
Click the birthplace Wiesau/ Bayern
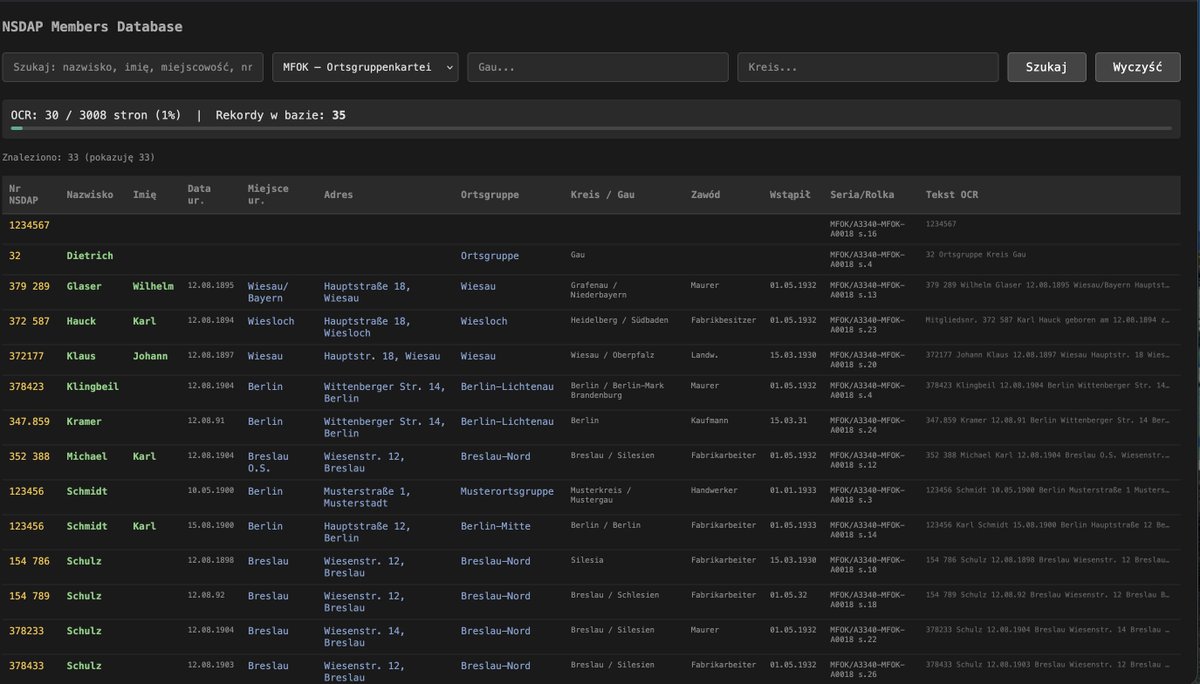coord(269,292)
